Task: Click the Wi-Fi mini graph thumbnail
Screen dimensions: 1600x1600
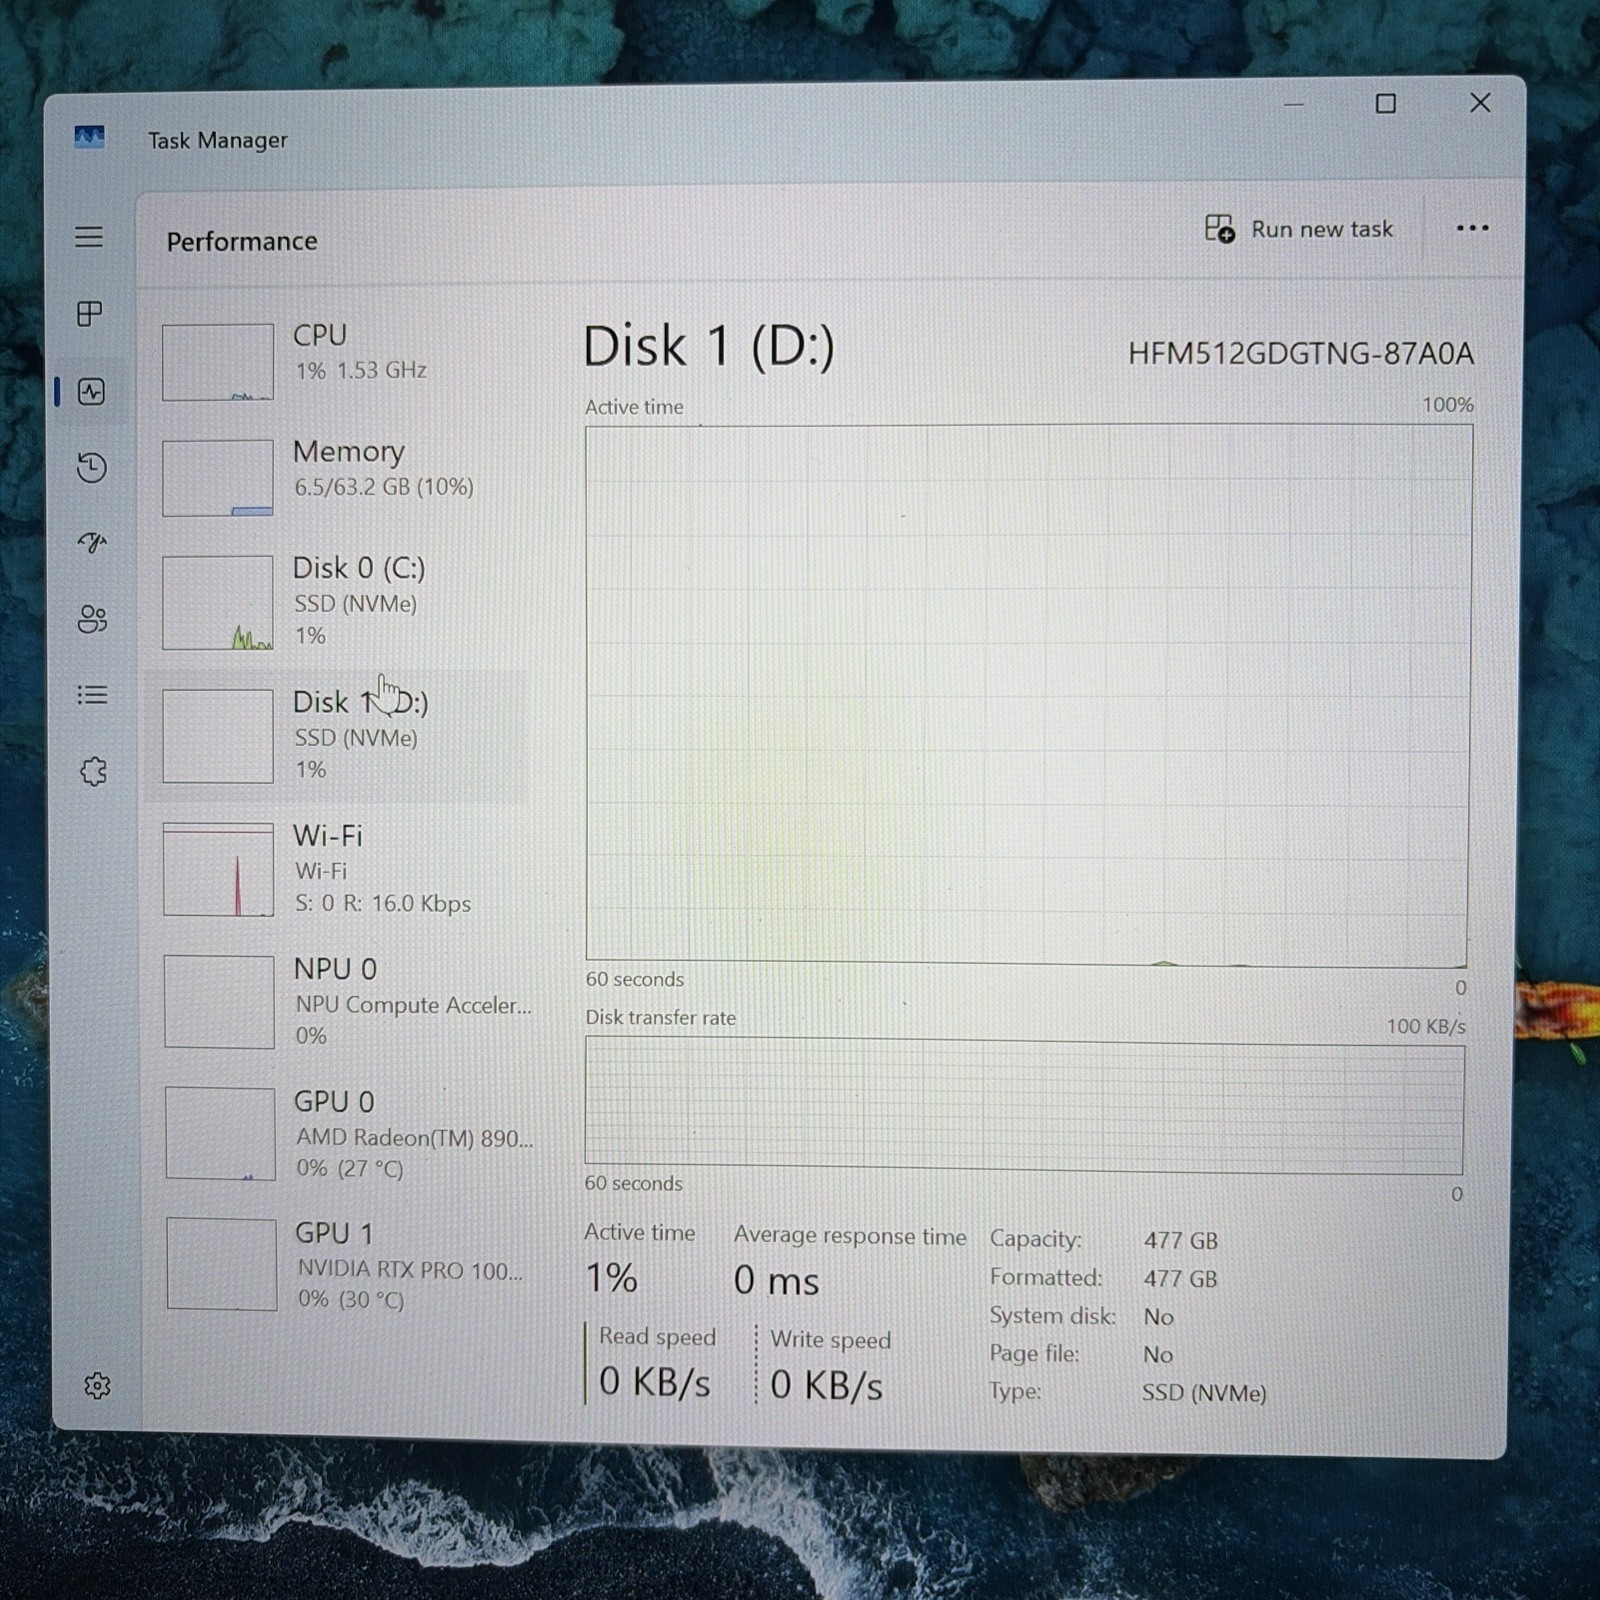Action: click(x=218, y=869)
